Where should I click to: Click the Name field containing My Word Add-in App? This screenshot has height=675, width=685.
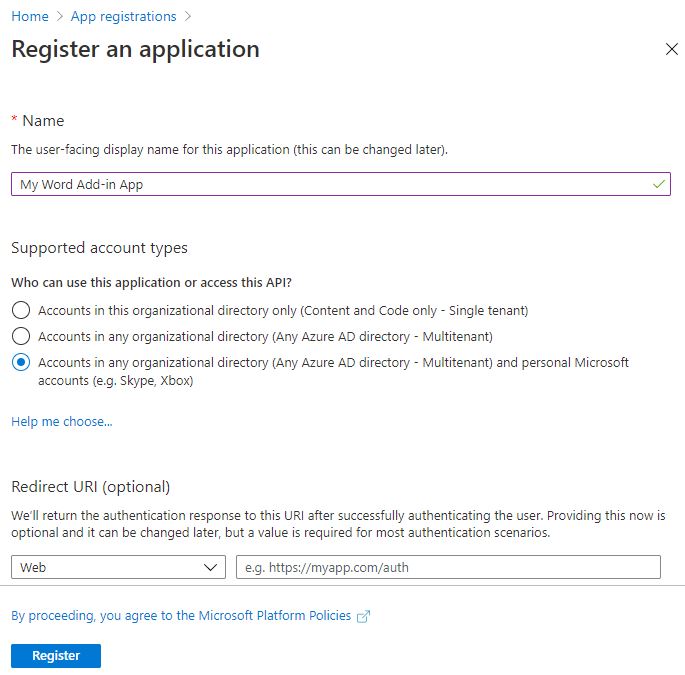click(330, 184)
